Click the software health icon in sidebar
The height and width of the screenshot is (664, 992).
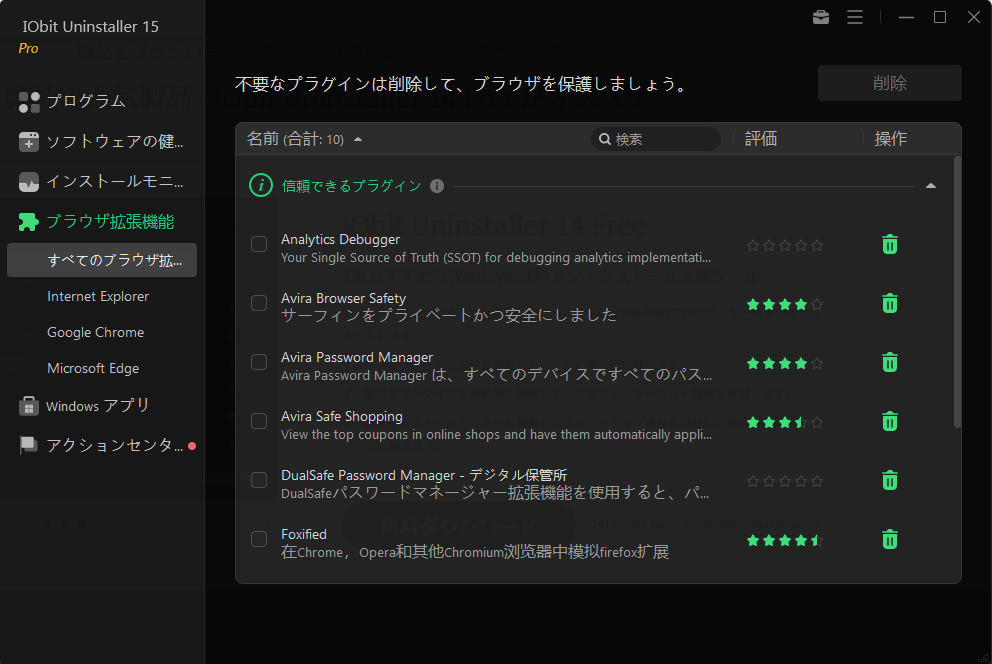coord(29,142)
